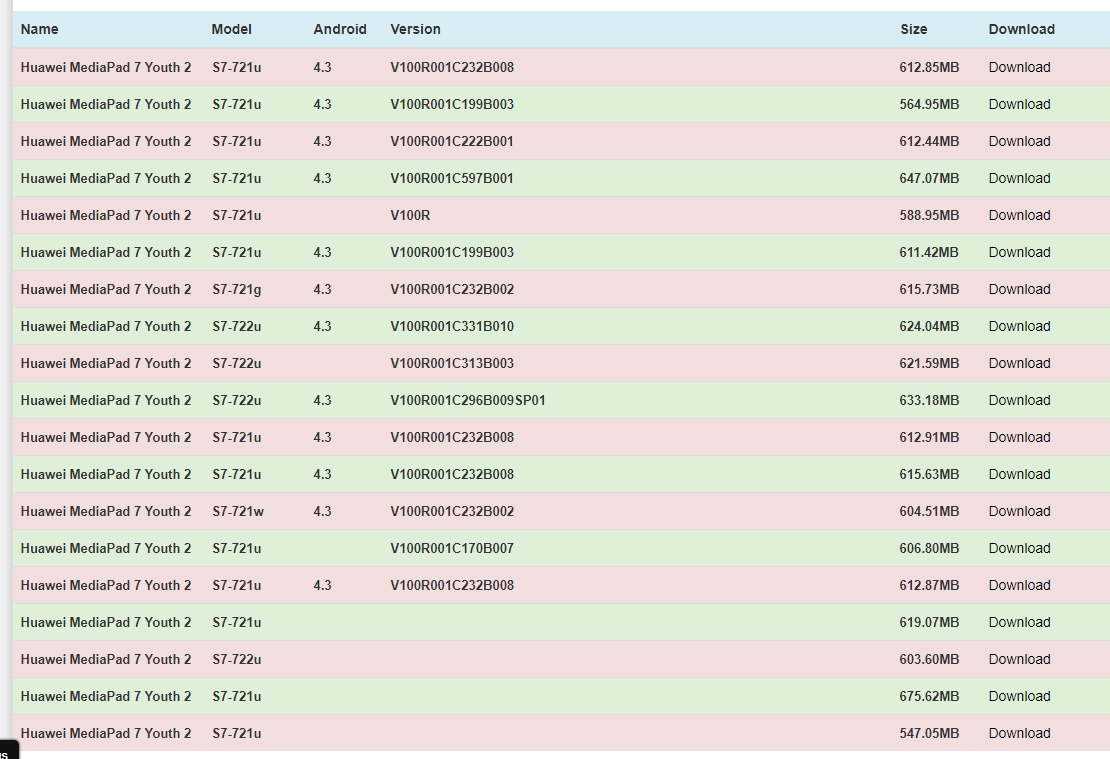Click the 588.95MB size value
Viewport: 1110px width, 759px height.
point(929,215)
